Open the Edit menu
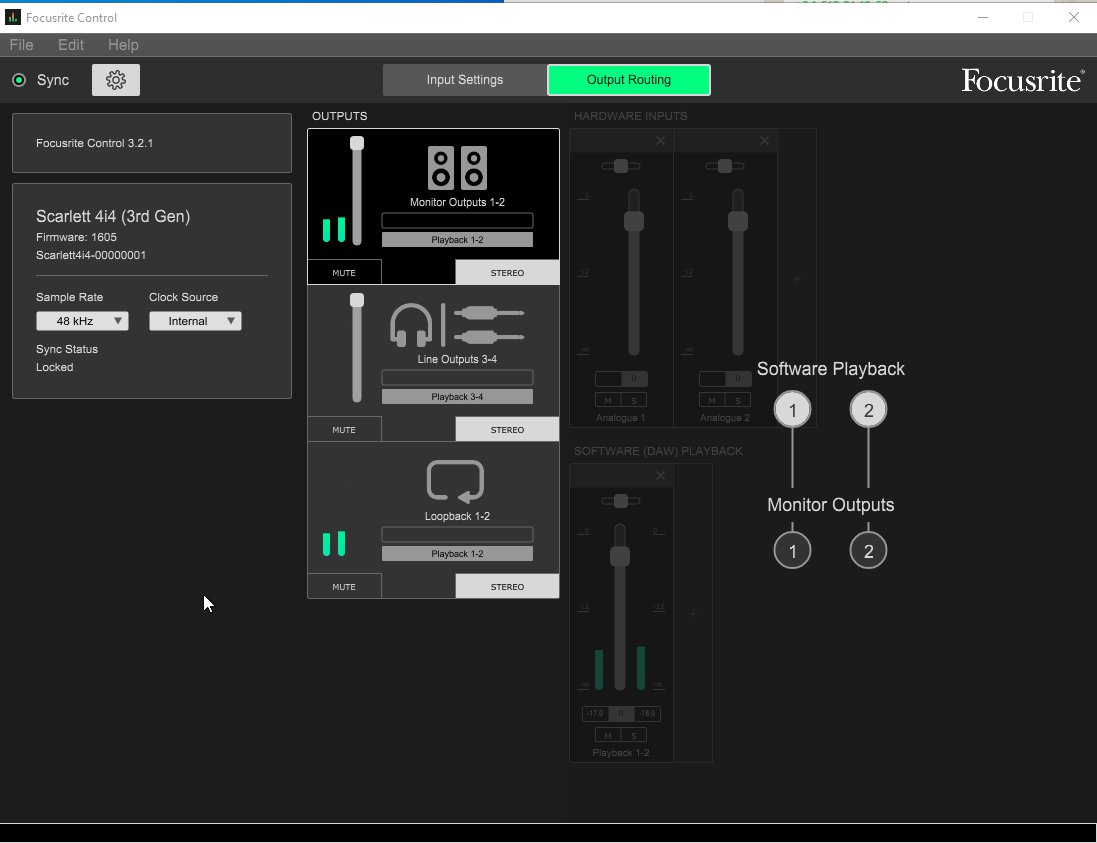1097x843 pixels. coord(71,45)
